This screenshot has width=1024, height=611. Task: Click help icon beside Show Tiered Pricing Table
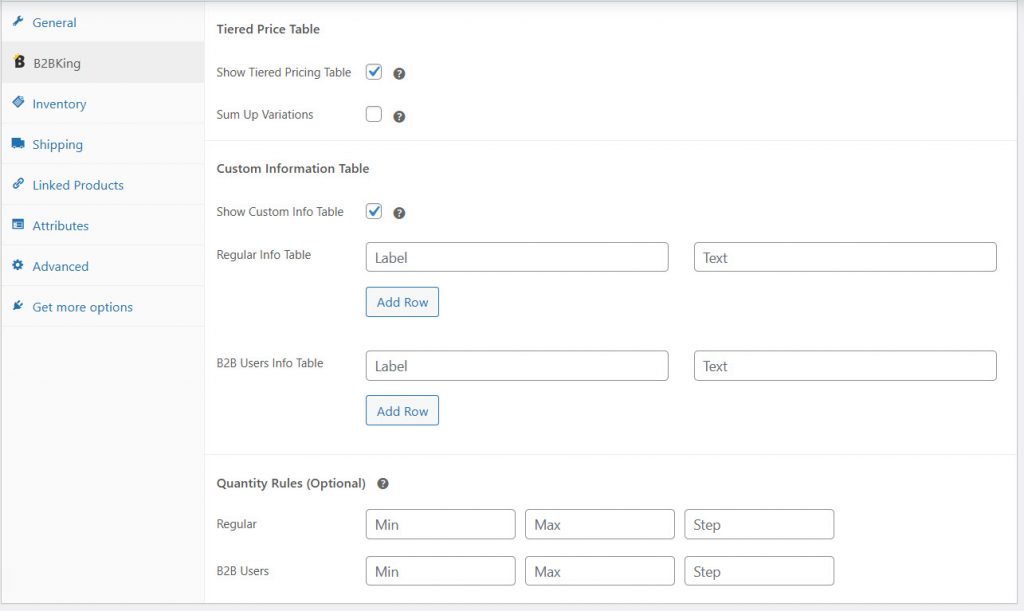[399, 74]
